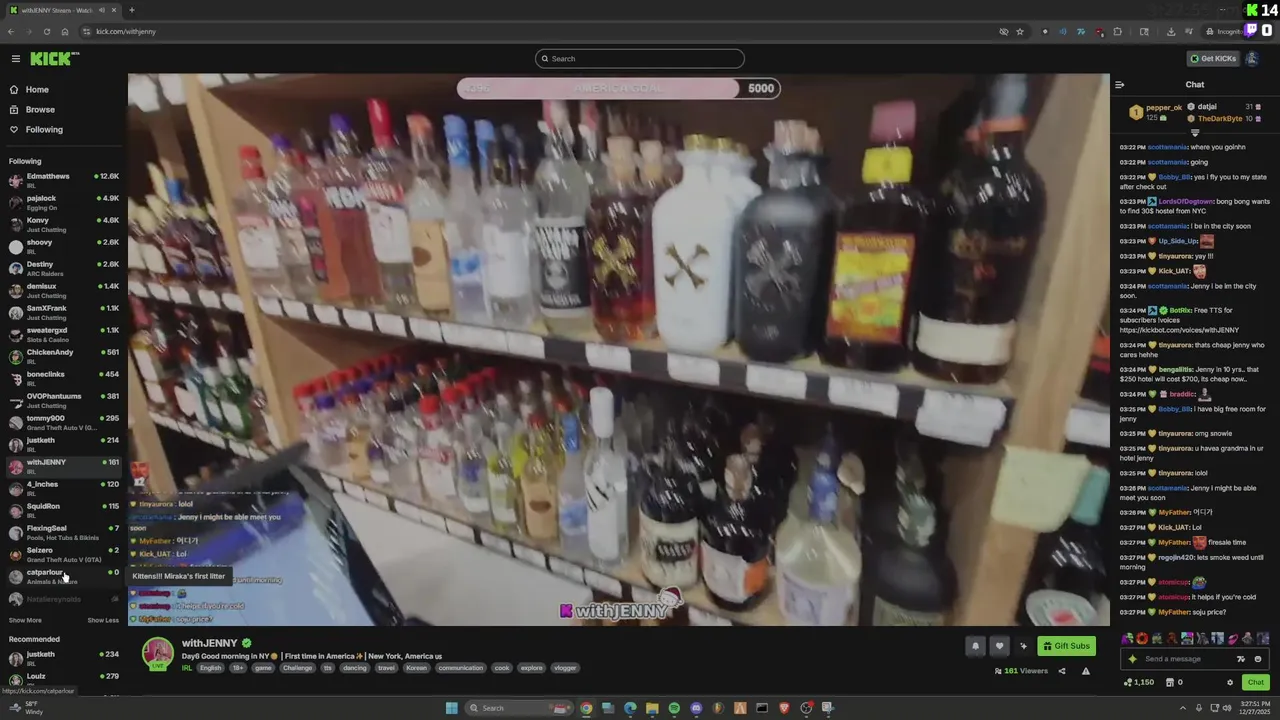Select the dancing tag

coord(354,668)
